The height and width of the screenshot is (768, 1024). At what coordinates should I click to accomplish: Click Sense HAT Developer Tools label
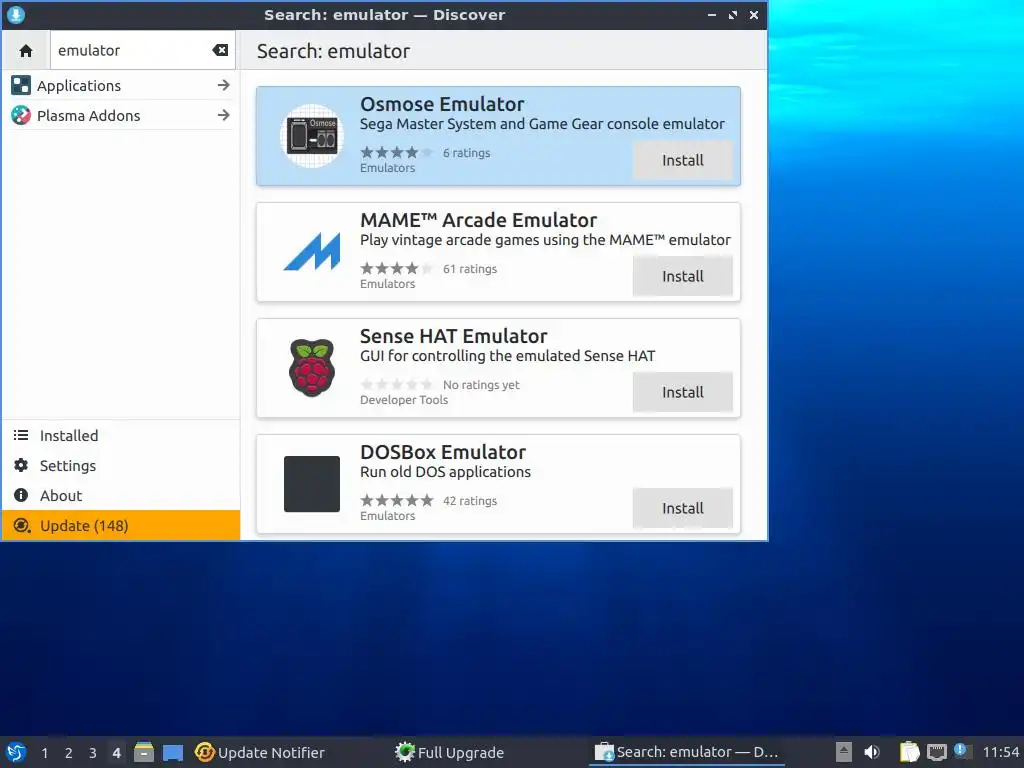(404, 400)
